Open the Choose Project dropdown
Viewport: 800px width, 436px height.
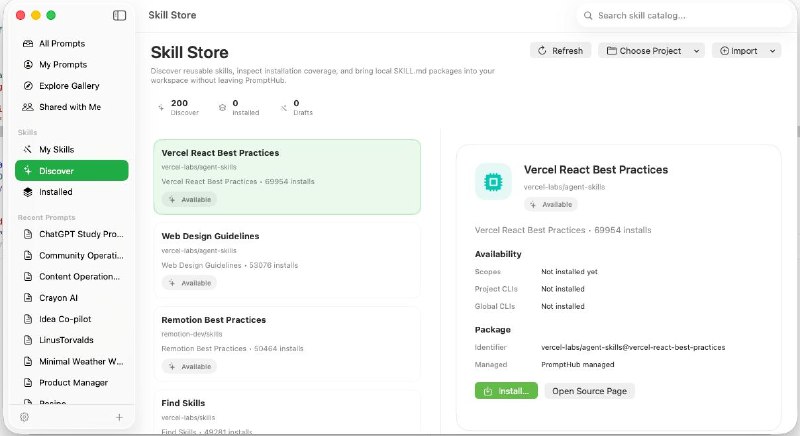(652, 50)
